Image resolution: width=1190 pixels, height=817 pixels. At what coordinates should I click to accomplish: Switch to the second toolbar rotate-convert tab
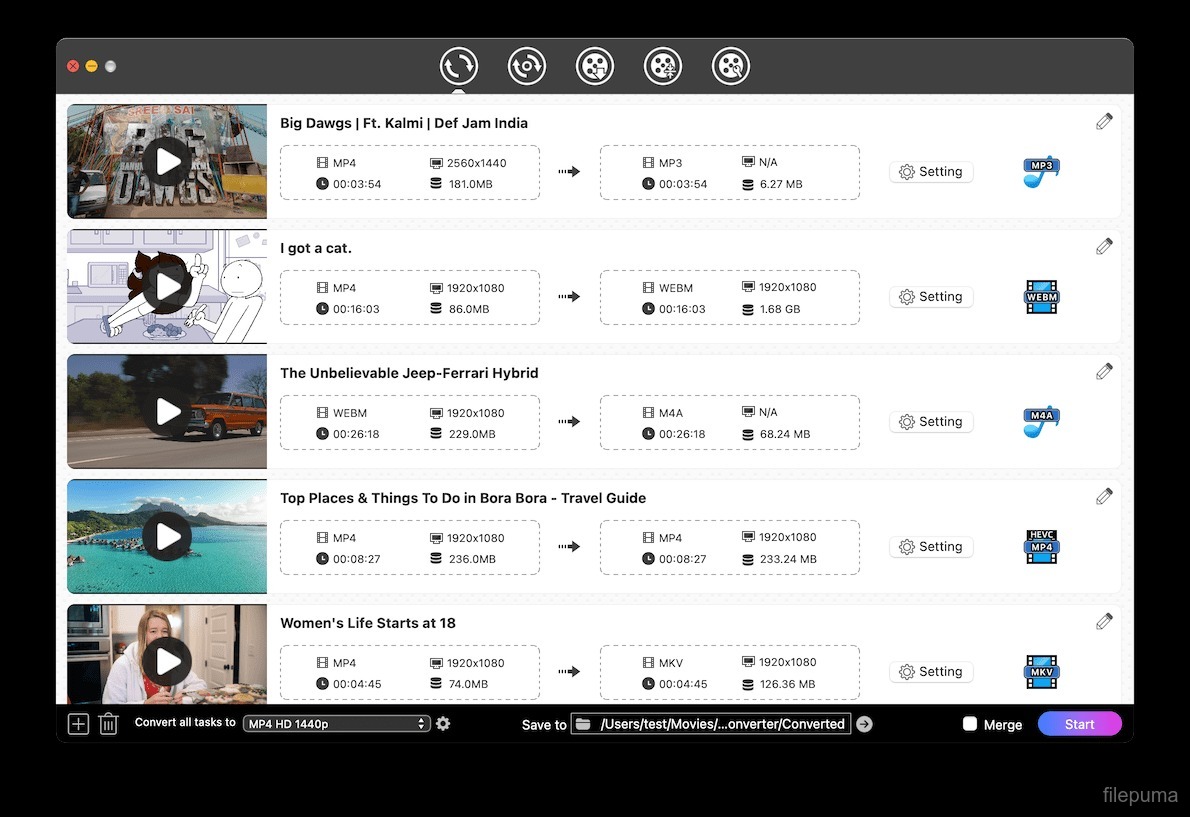coord(527,67)
